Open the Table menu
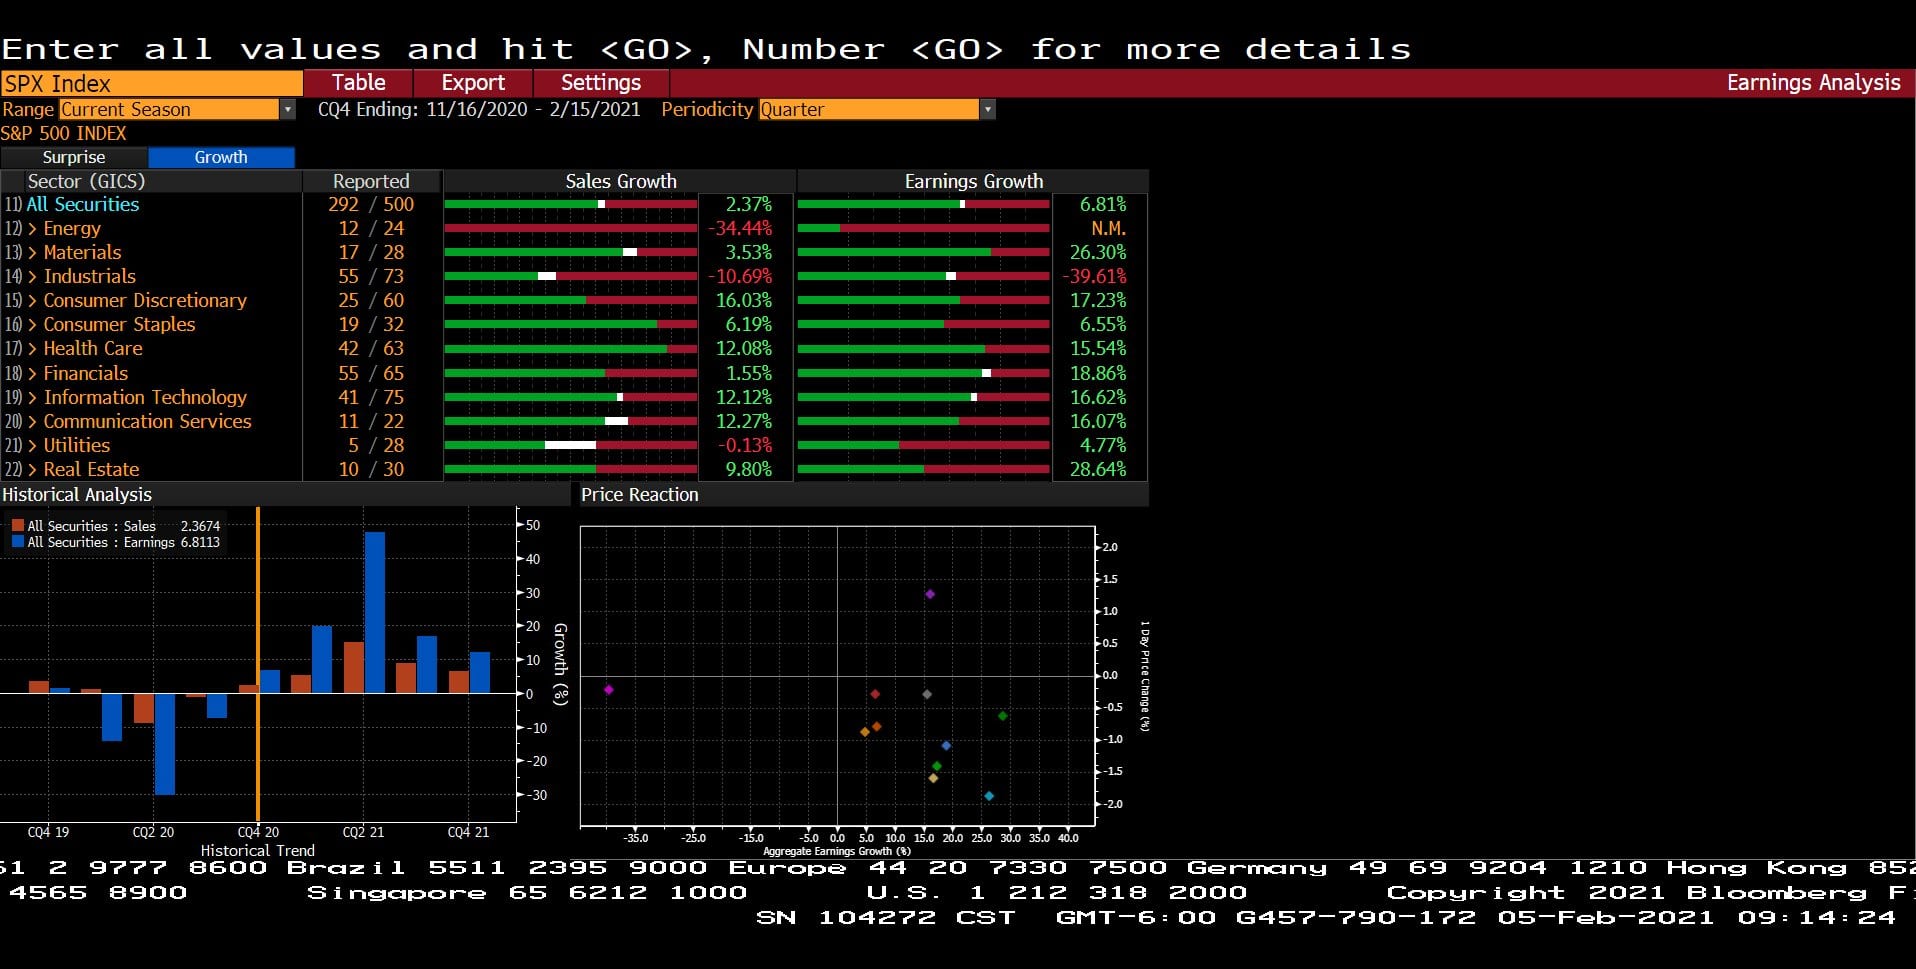 [x=358, y=83]
